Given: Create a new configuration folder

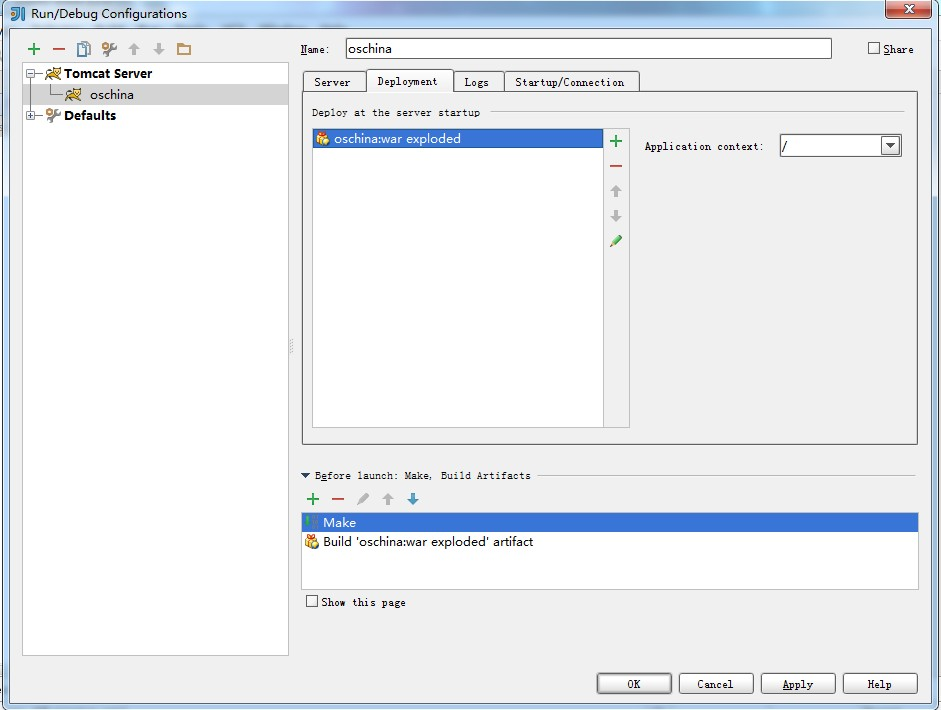Looking at the screenshot, I should click(x=183, y=48).
